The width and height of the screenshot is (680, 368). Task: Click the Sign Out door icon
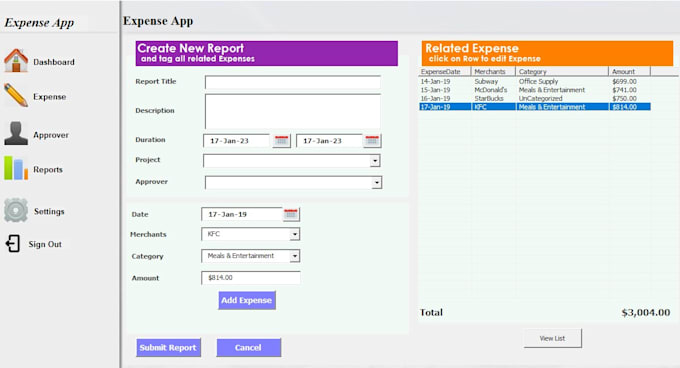click(x=13, y=244)
